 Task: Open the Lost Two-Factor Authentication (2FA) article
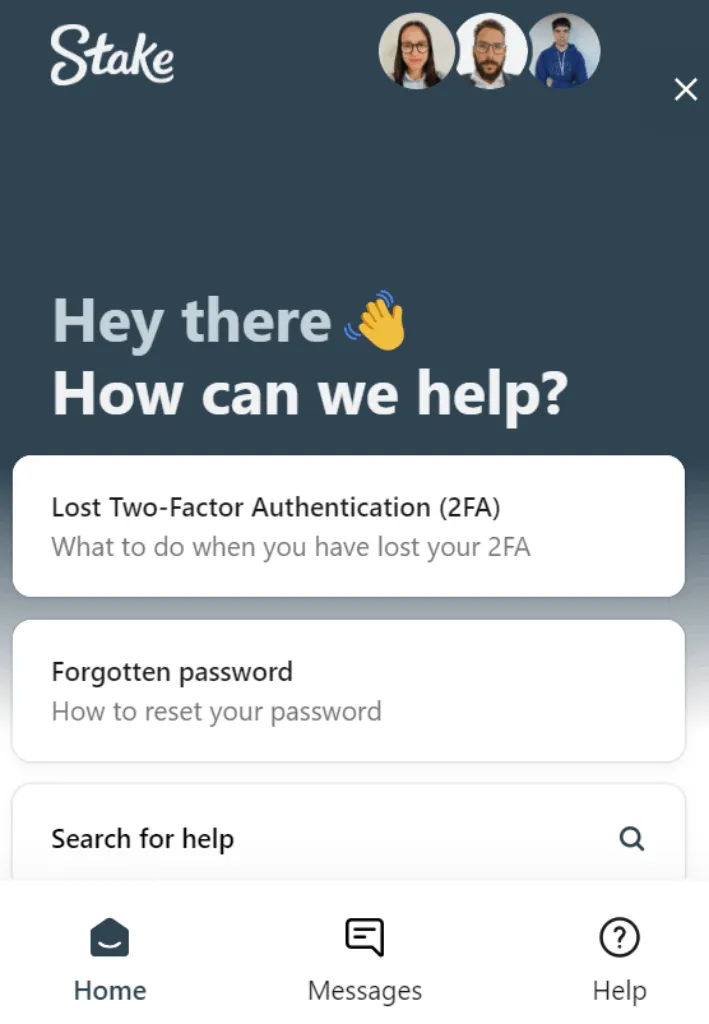point(275,507)
